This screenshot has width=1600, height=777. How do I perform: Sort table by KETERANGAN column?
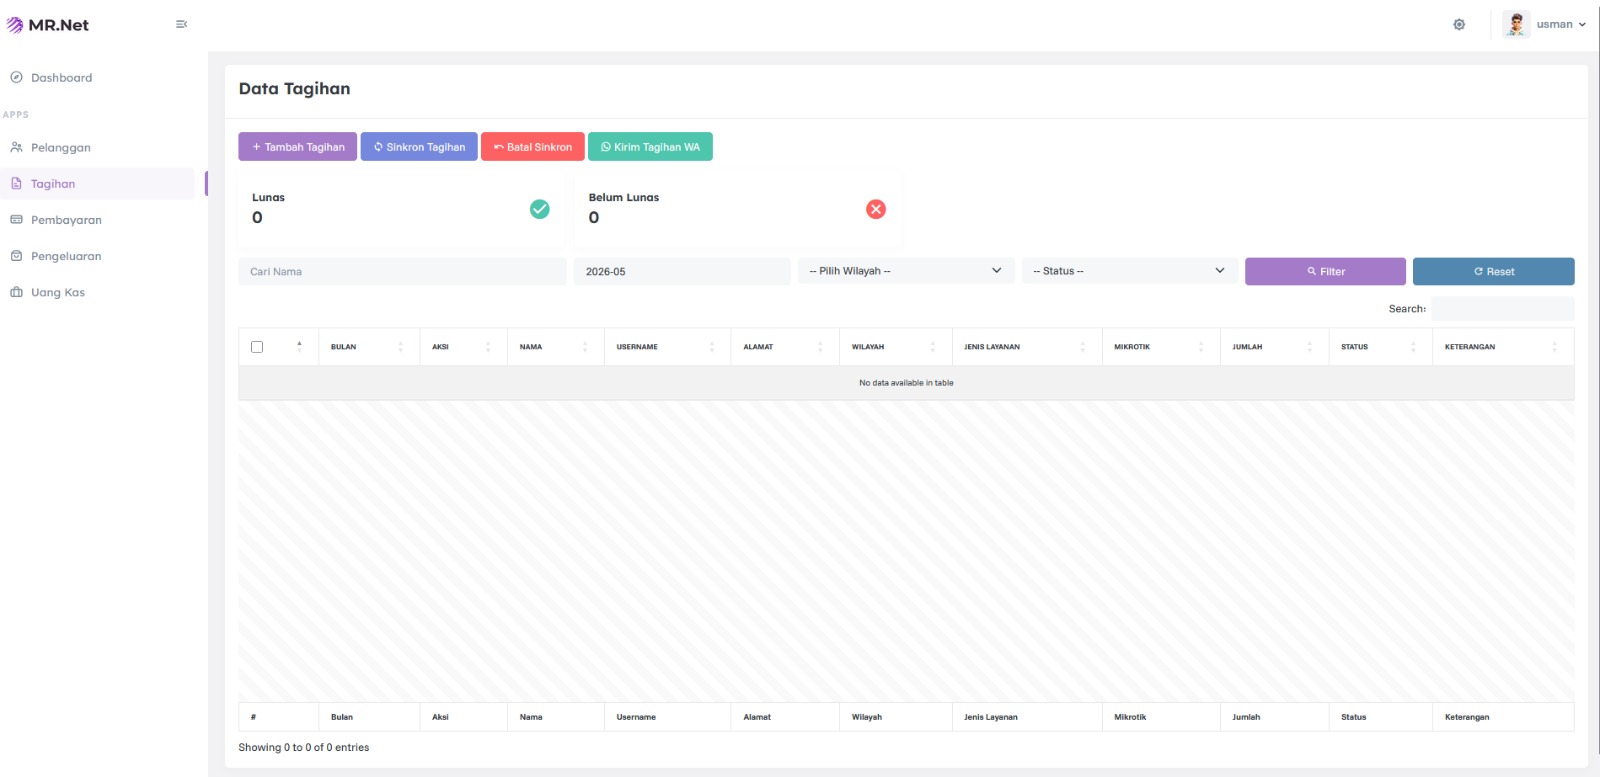pyautogui.click(x=1503, y=347)
